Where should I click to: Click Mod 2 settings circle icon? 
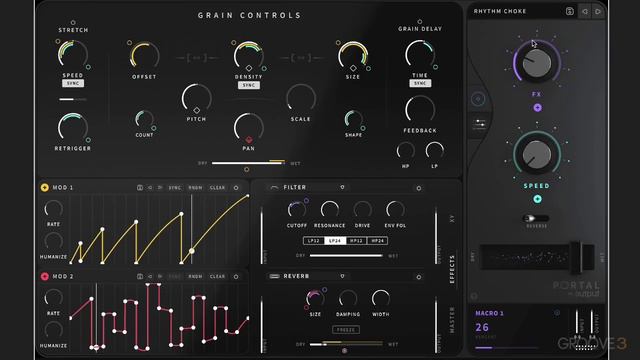(x=236, y=276)
